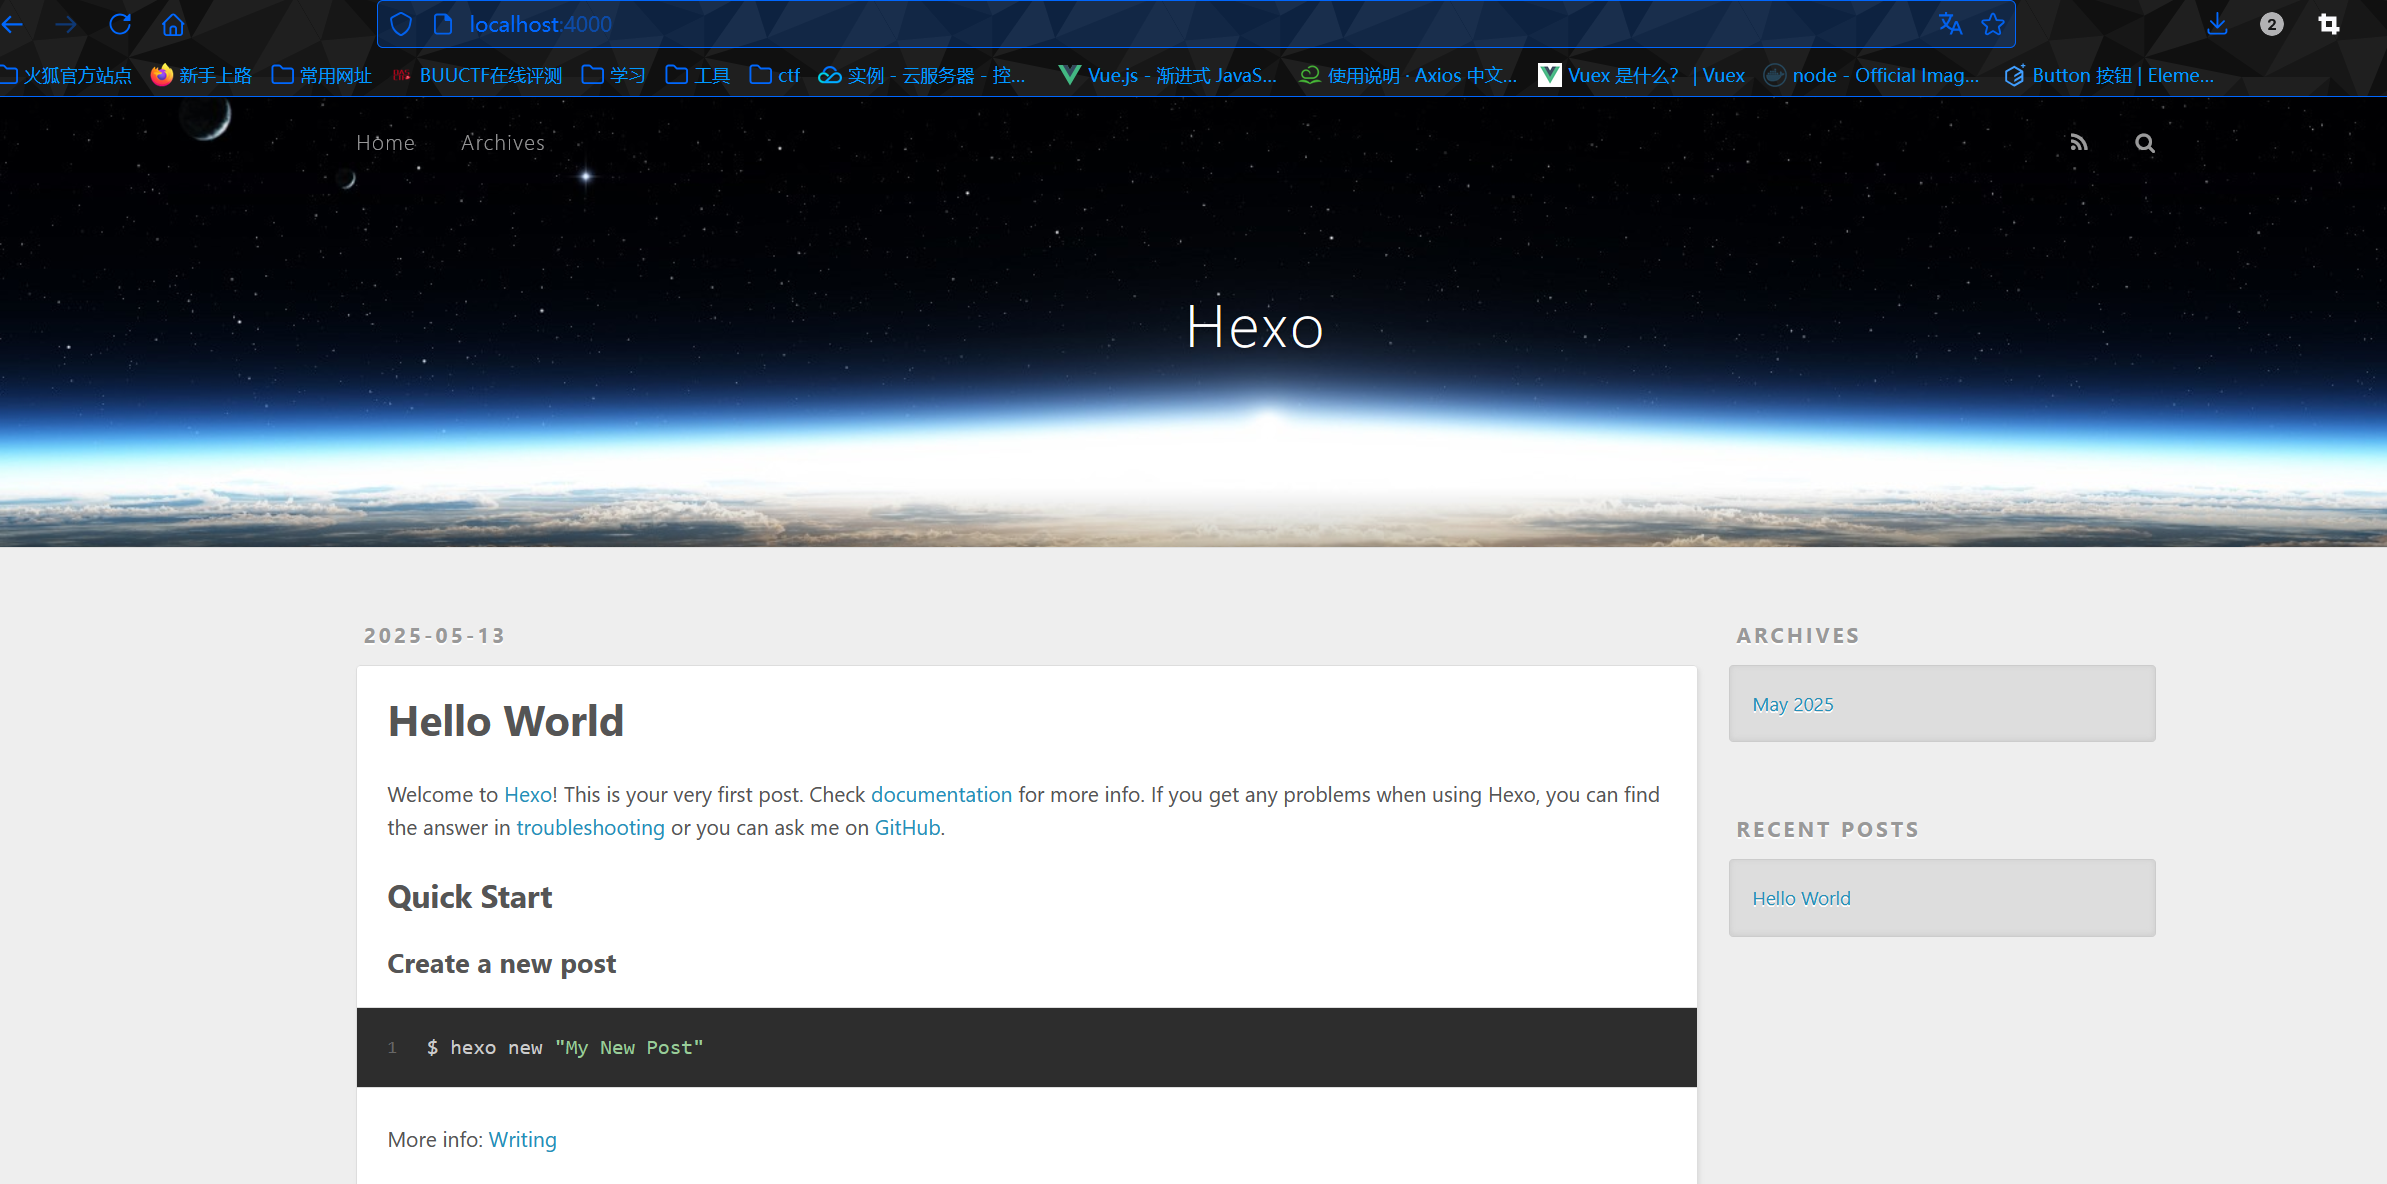
Task: Open the downloads arrow icon
Action: tap(2217, 24)
